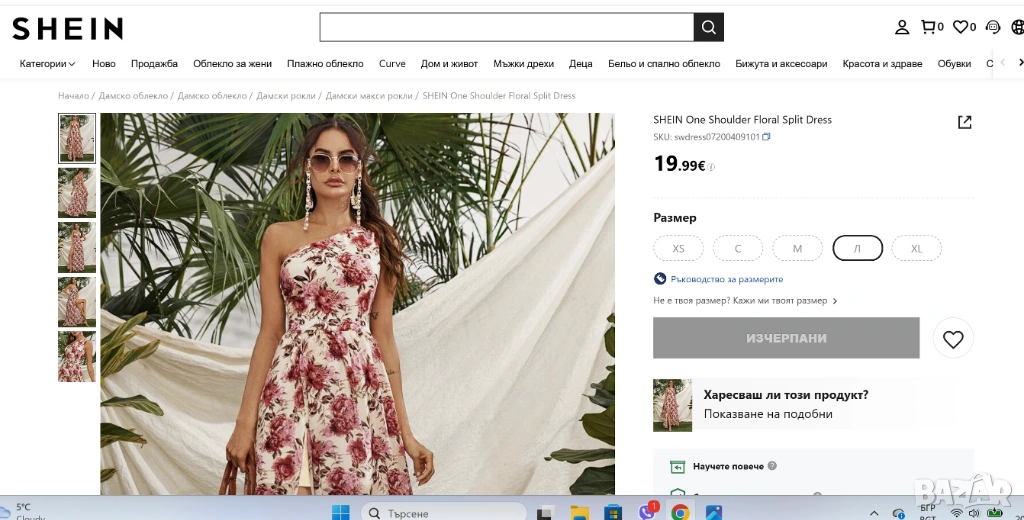
Task: Click Дамски макси рокли breadcrumb
Action: pyautogui.click(x=369, y=95)
